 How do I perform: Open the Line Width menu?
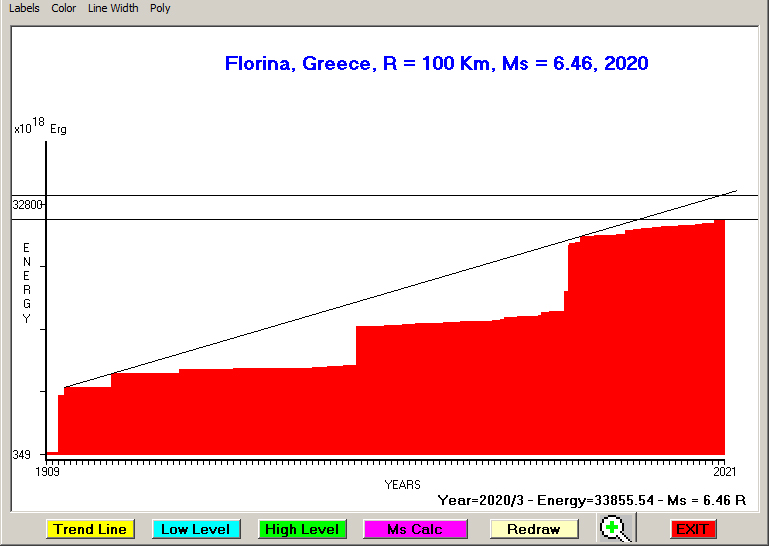(x=113, y=8)
